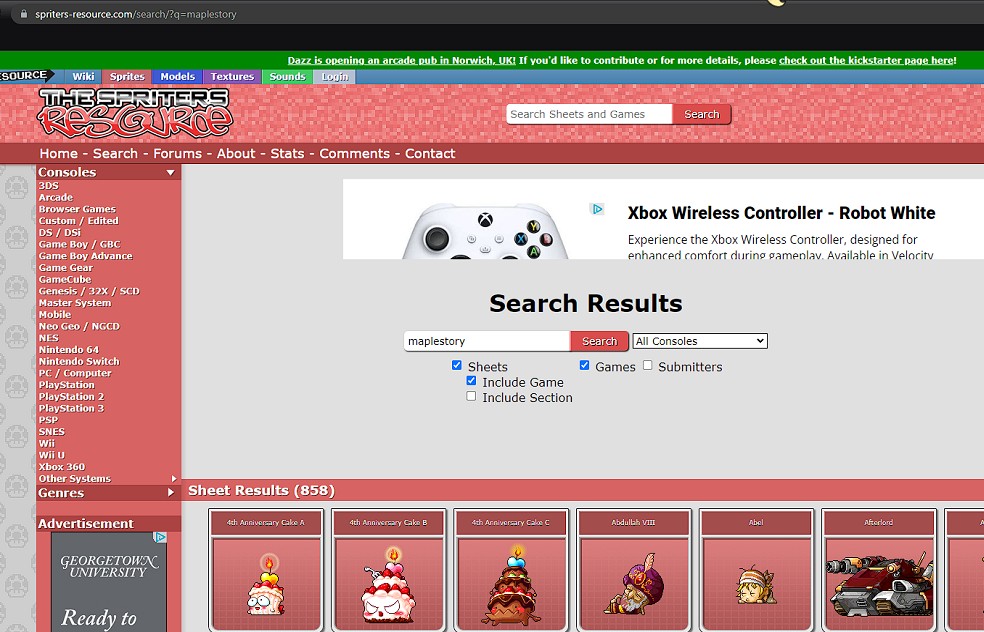Open the arcade pub in Norwich announcement link
The width and height of the screenshot is (984, 632).
(x=402, y=60)
